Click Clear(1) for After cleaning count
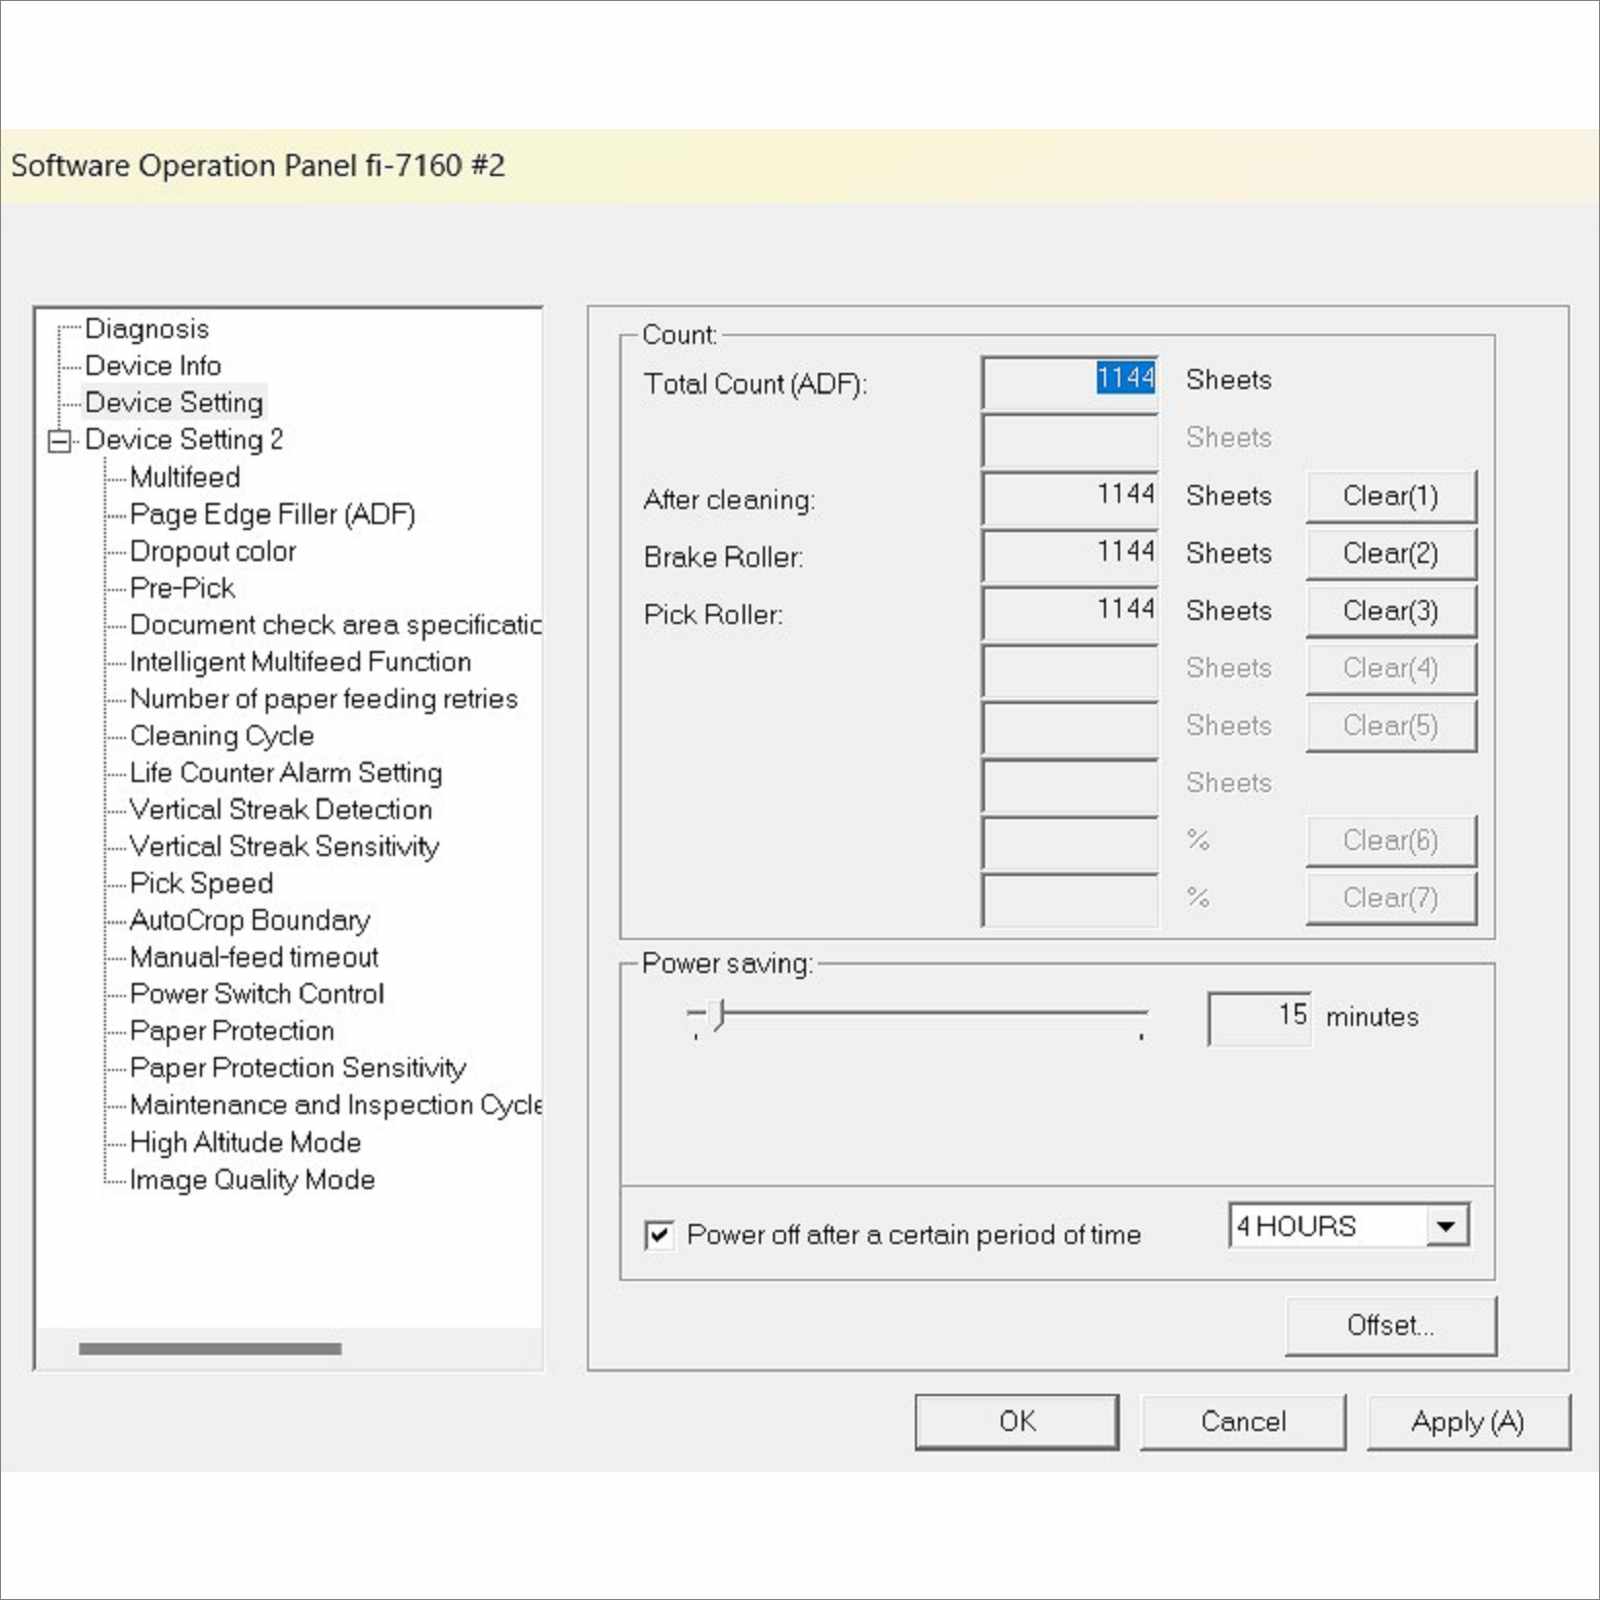The height and width of the screenshot is (1600, 1600). [1391, 497]
